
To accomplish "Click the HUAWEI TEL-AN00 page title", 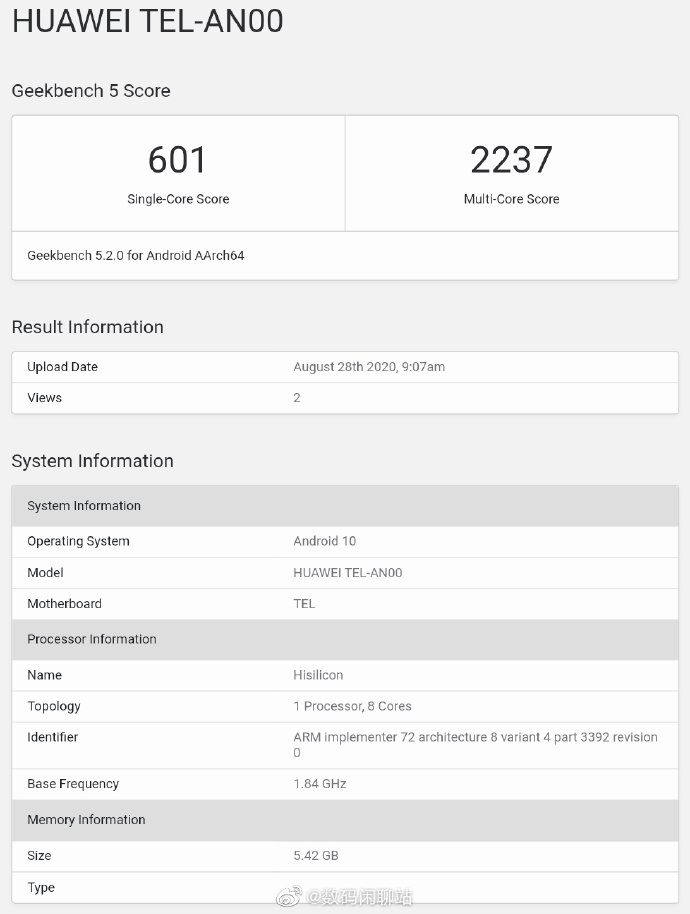I will pyautogui.click(x=147, y=21).
